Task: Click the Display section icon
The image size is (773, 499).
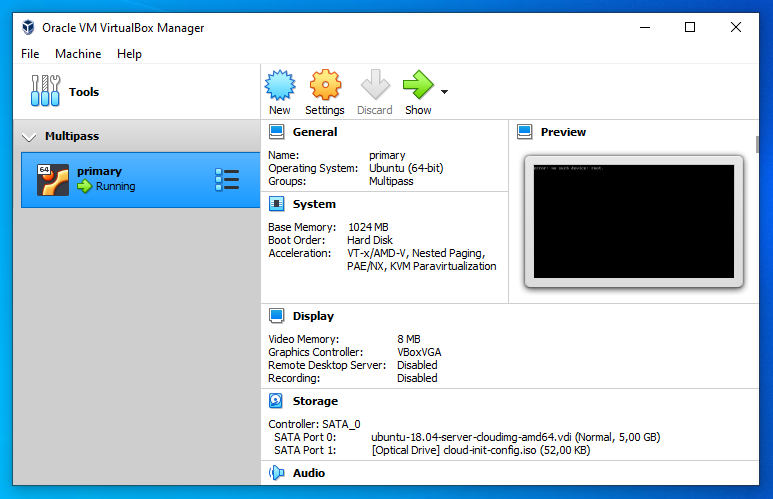Action: pyautogui.click(x=276, y=316)
